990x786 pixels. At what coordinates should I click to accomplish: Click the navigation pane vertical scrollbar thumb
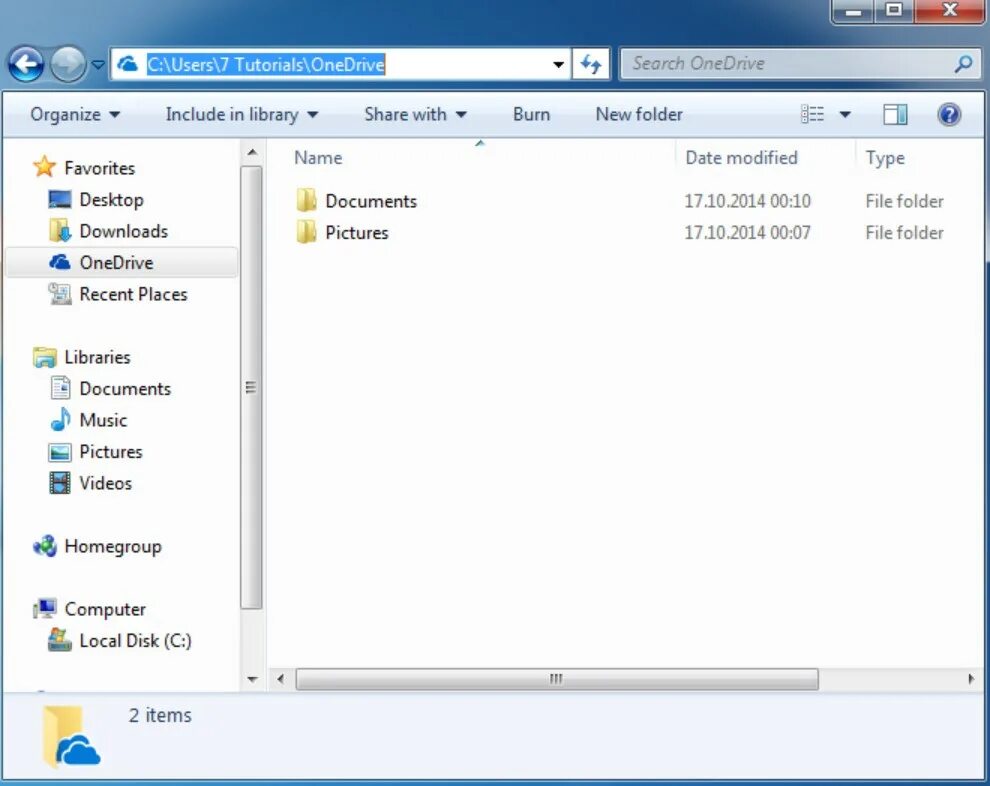[252, 388]
